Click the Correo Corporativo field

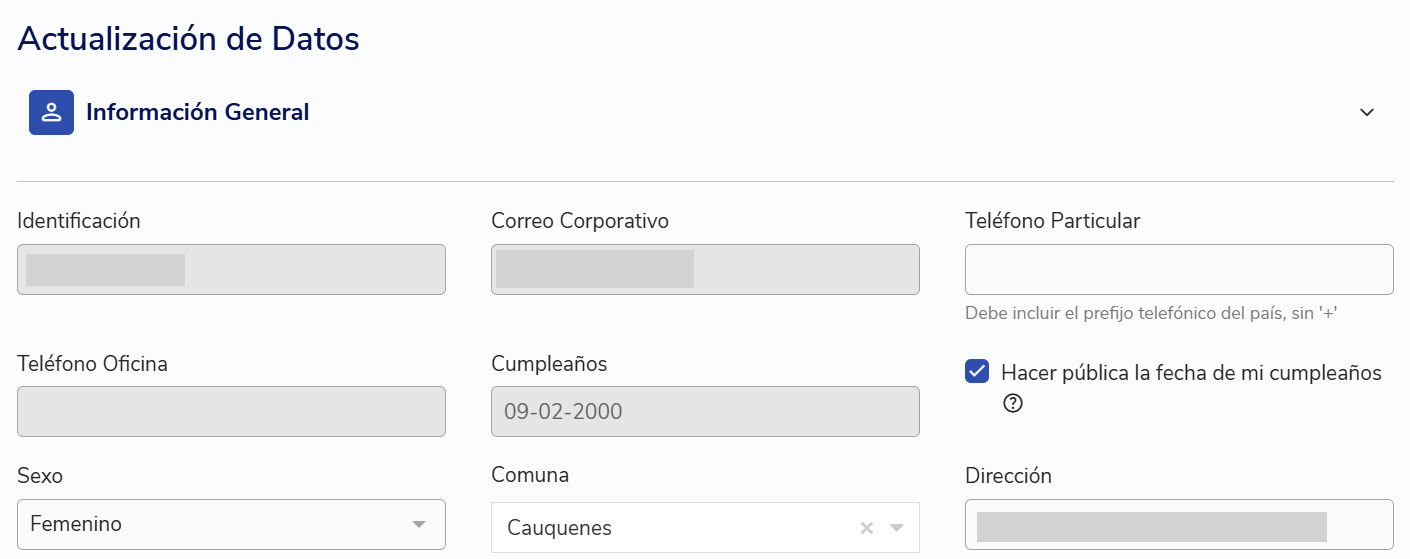tap(705, 270)
